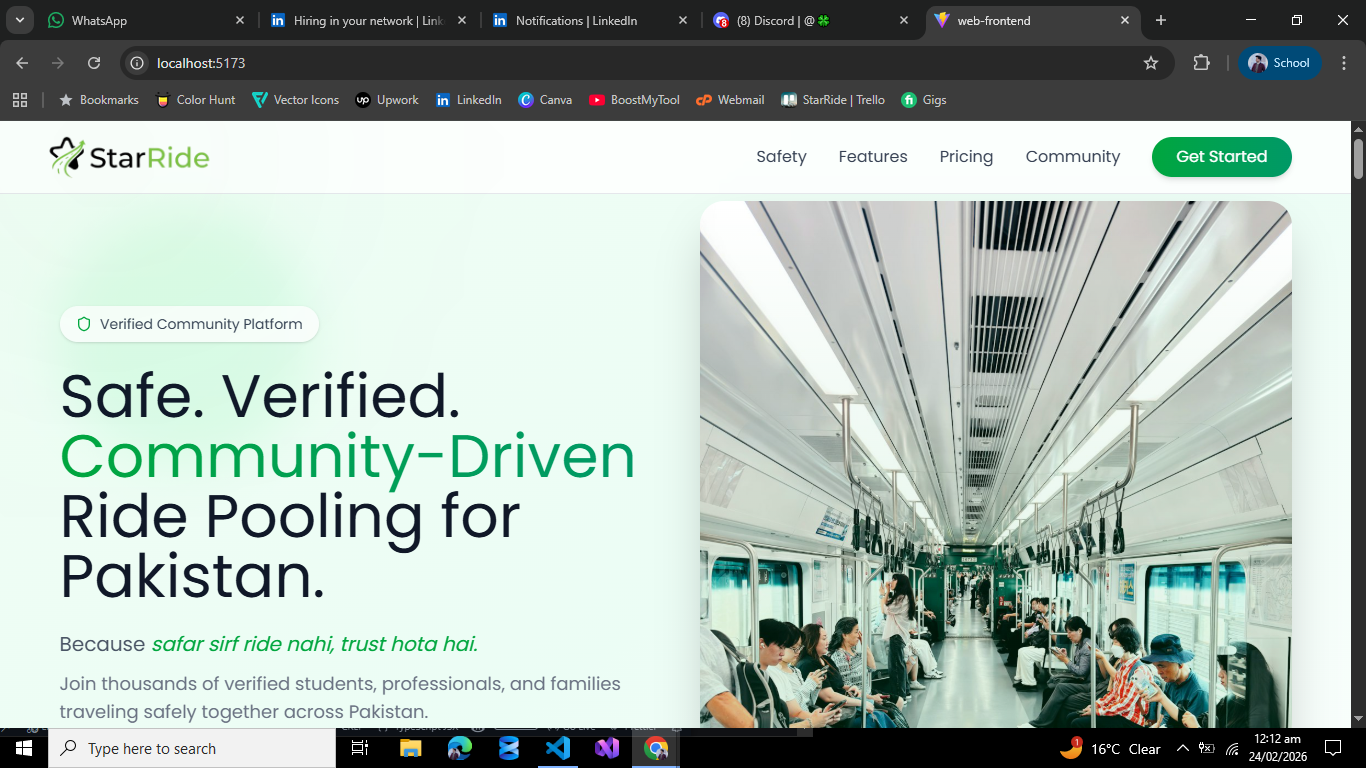The image size is (1366, 768).
Task: Open Task View on the taskbar
Action: [360, 748]
